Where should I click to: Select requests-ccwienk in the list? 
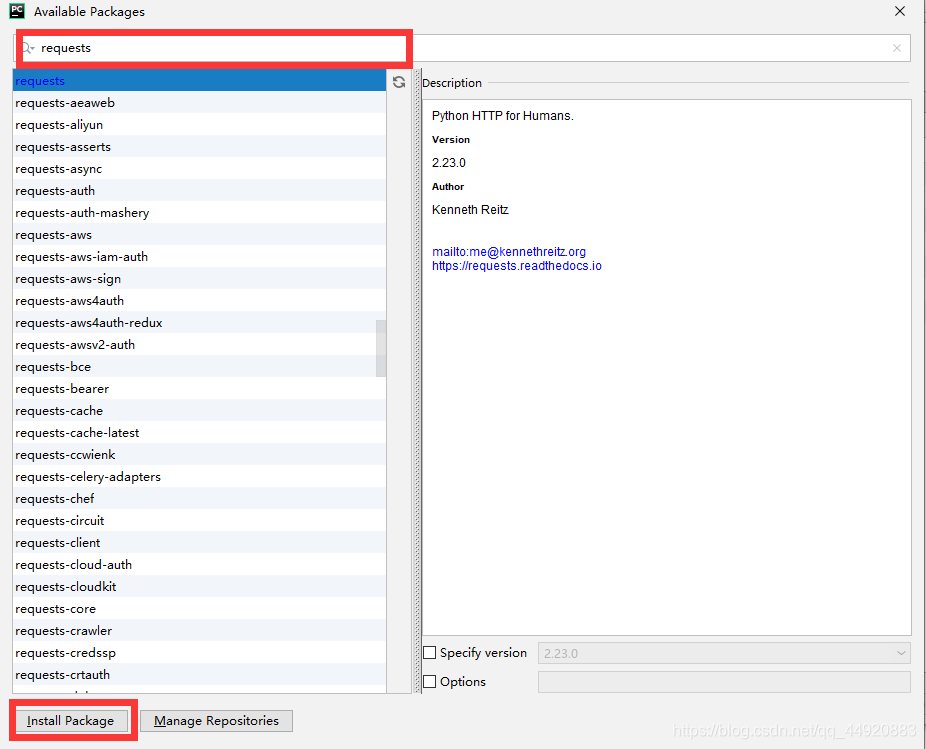click(x=199, y=455)
